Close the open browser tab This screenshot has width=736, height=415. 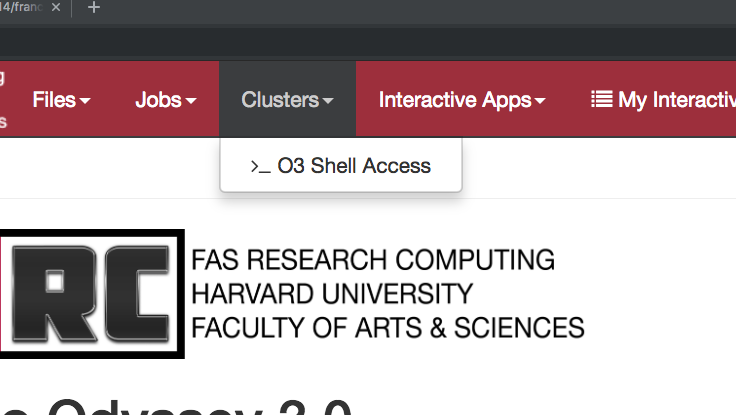tap(56, 8)
